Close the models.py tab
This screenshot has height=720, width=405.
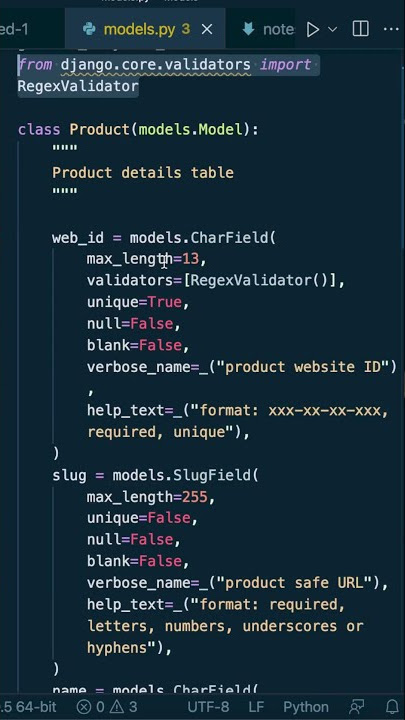tap(207, 30)
